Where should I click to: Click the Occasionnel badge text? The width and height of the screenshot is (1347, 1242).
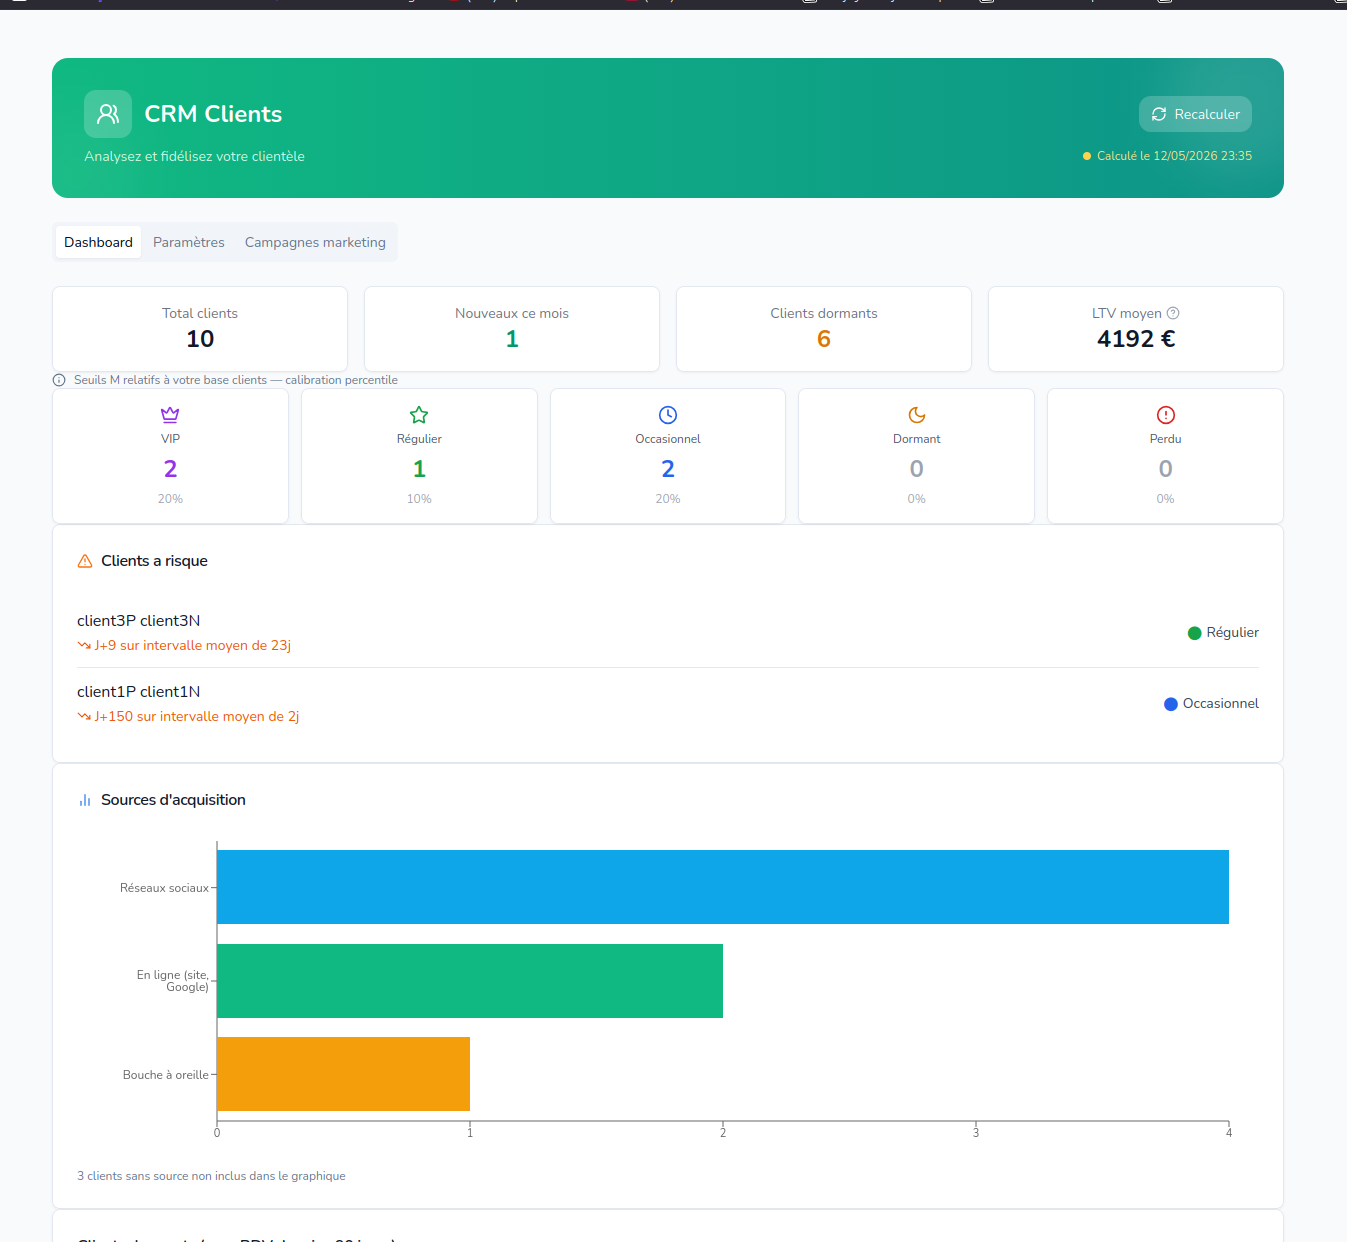1220,704
